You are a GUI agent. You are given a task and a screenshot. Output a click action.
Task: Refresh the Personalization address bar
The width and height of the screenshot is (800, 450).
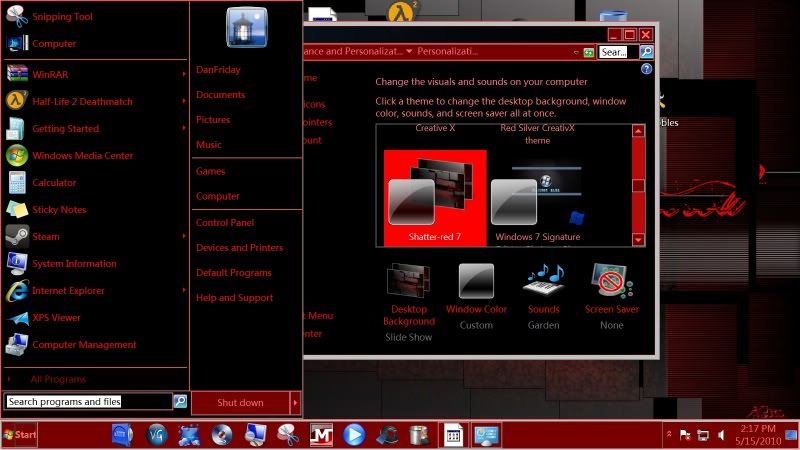tap(588, 53)
